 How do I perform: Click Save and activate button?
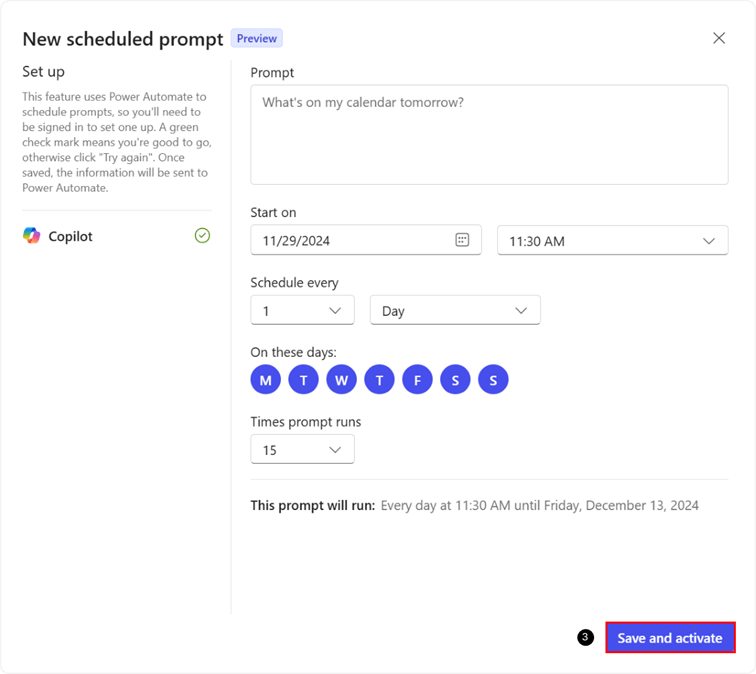coord(670,638)
